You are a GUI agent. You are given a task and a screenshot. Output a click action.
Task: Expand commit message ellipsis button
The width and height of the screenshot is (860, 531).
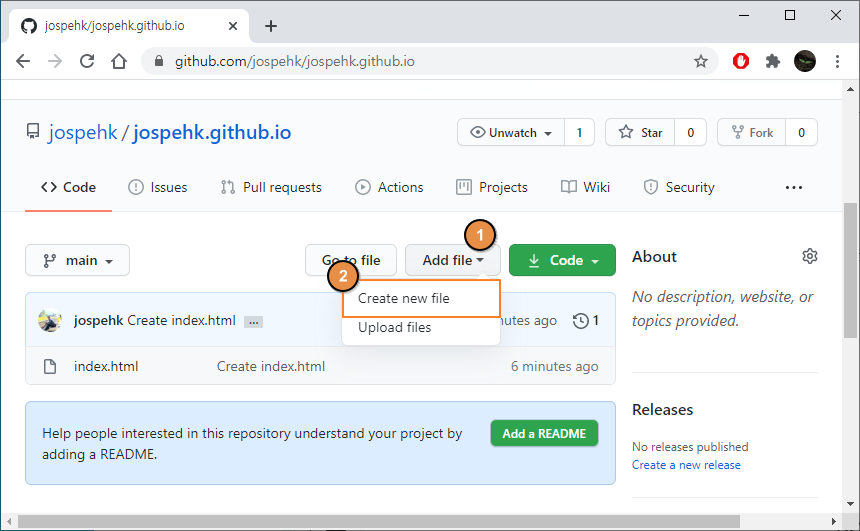253,322
